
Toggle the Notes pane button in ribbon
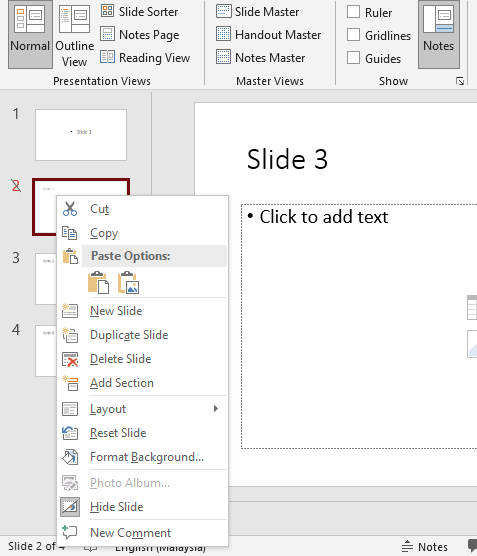439,34
